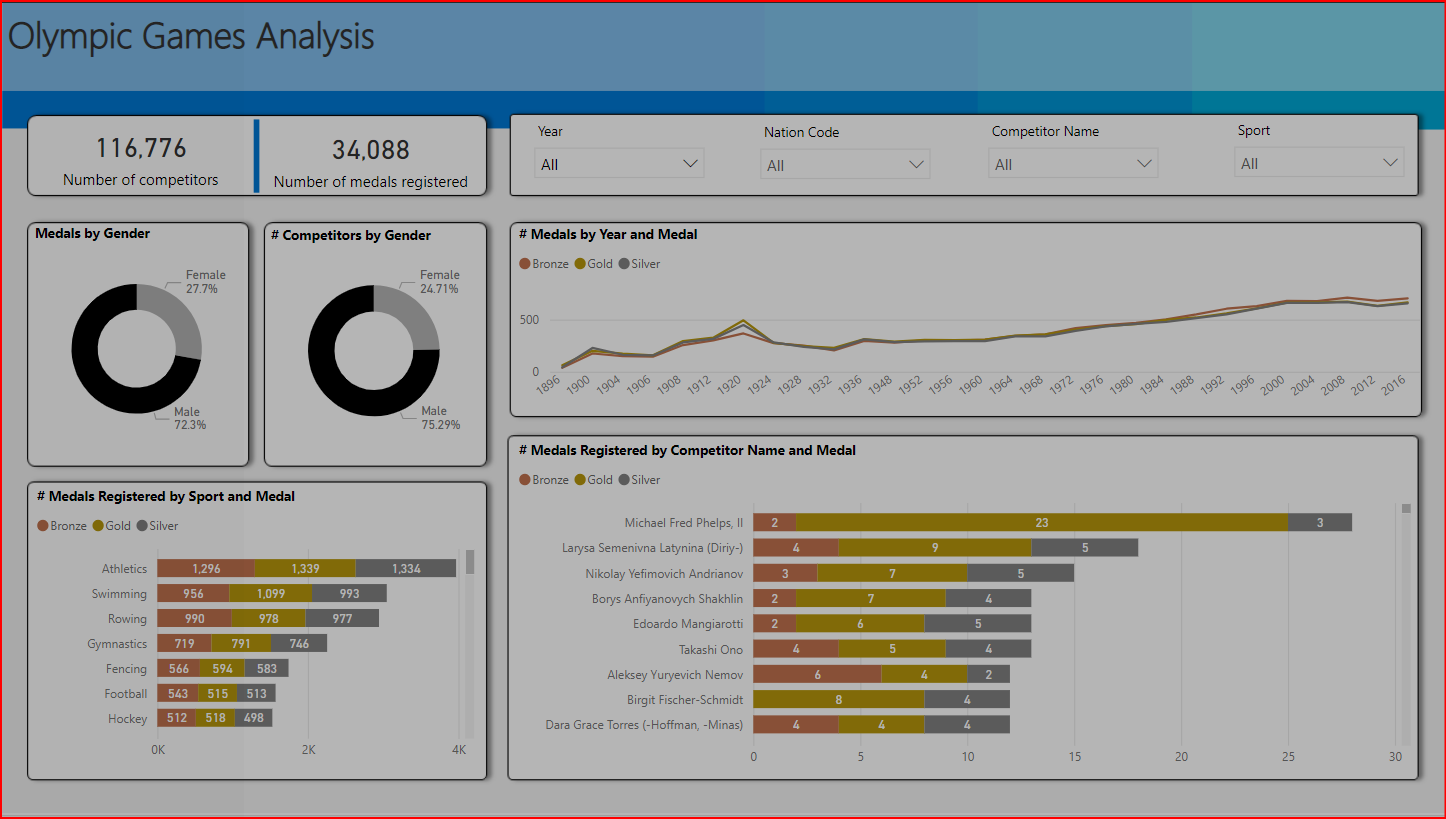Expand the Sport slicer chevron
The width and height of the screenshot is (1446, 819).
1390,163
